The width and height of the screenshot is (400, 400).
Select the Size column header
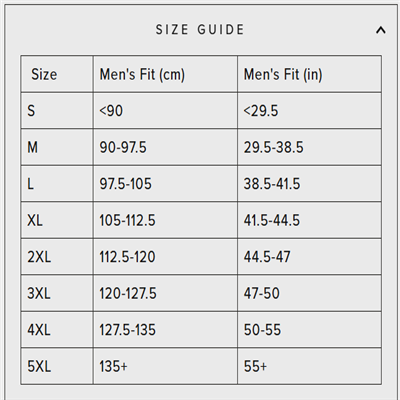(x=44, y=74)
